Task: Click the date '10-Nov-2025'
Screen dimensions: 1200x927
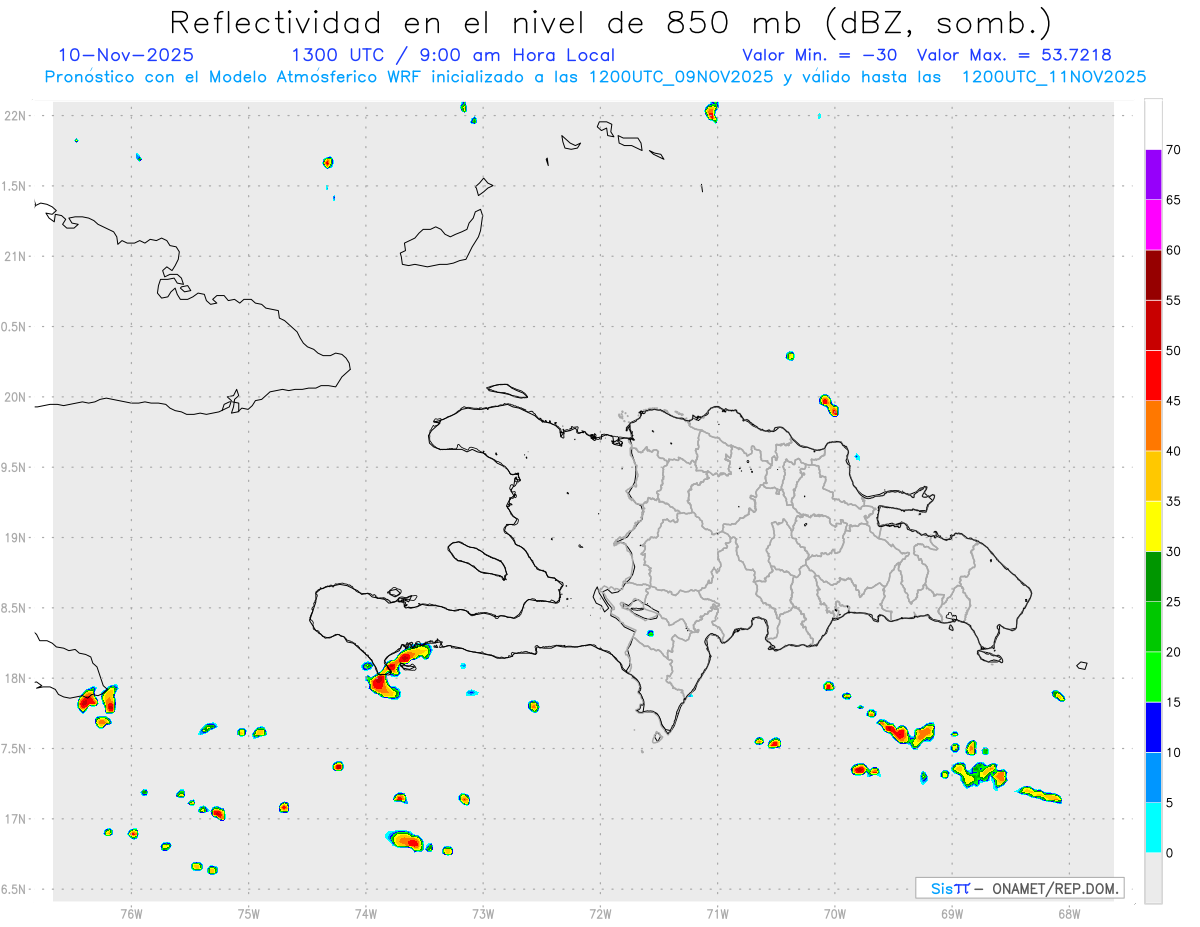Action: [127, 55]
